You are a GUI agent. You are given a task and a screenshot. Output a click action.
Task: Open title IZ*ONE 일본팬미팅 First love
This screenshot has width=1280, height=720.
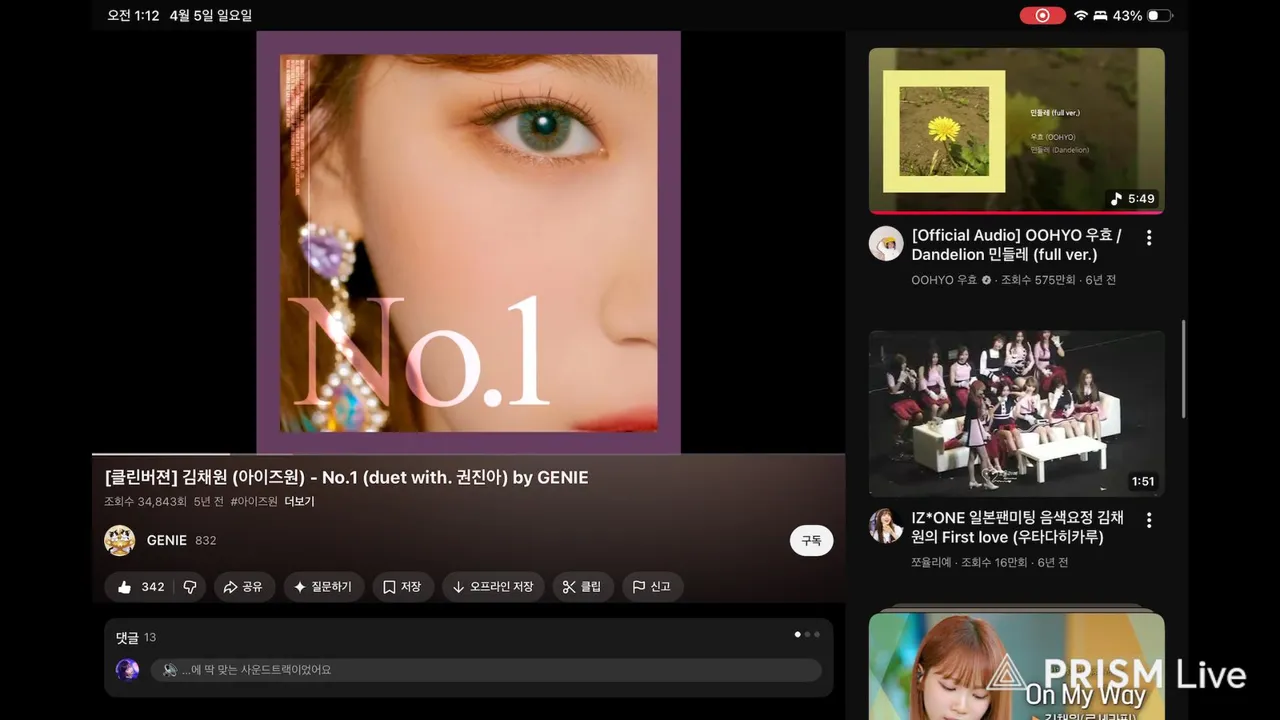click(1018, 527)
